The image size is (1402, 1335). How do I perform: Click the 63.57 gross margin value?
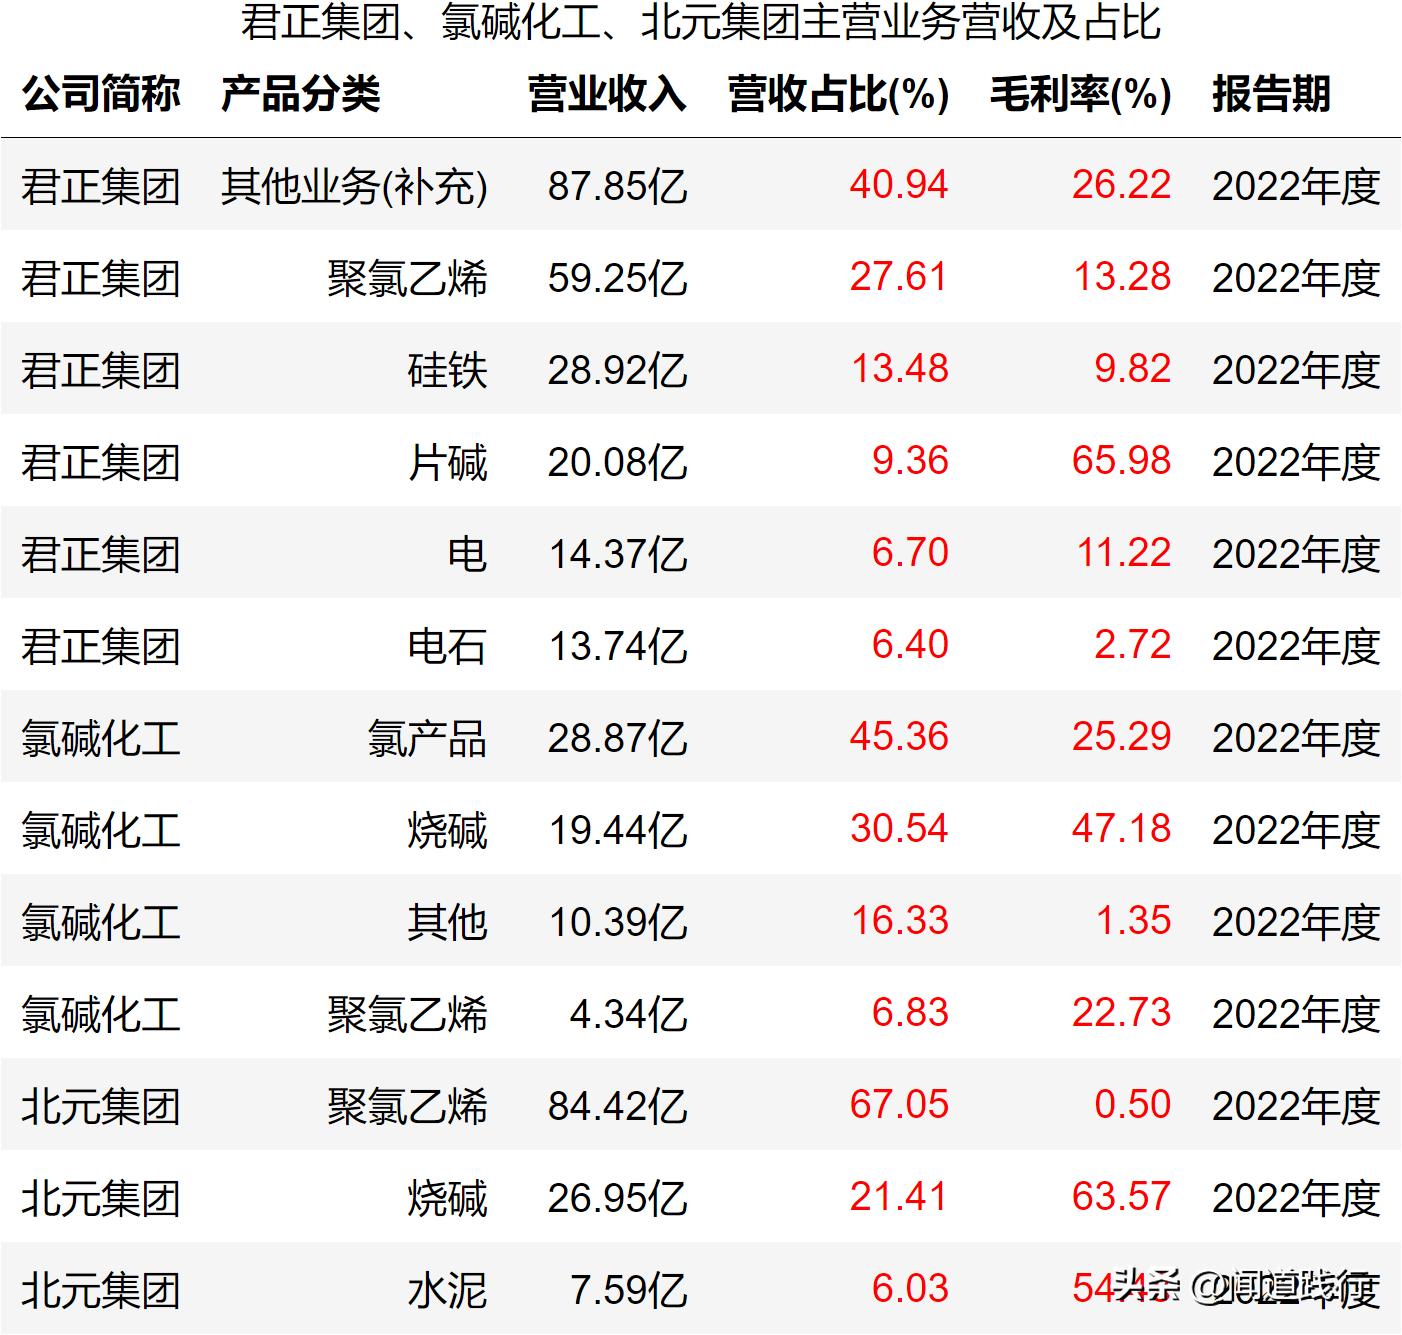pyautogui.click(x=1121, y=1197)
